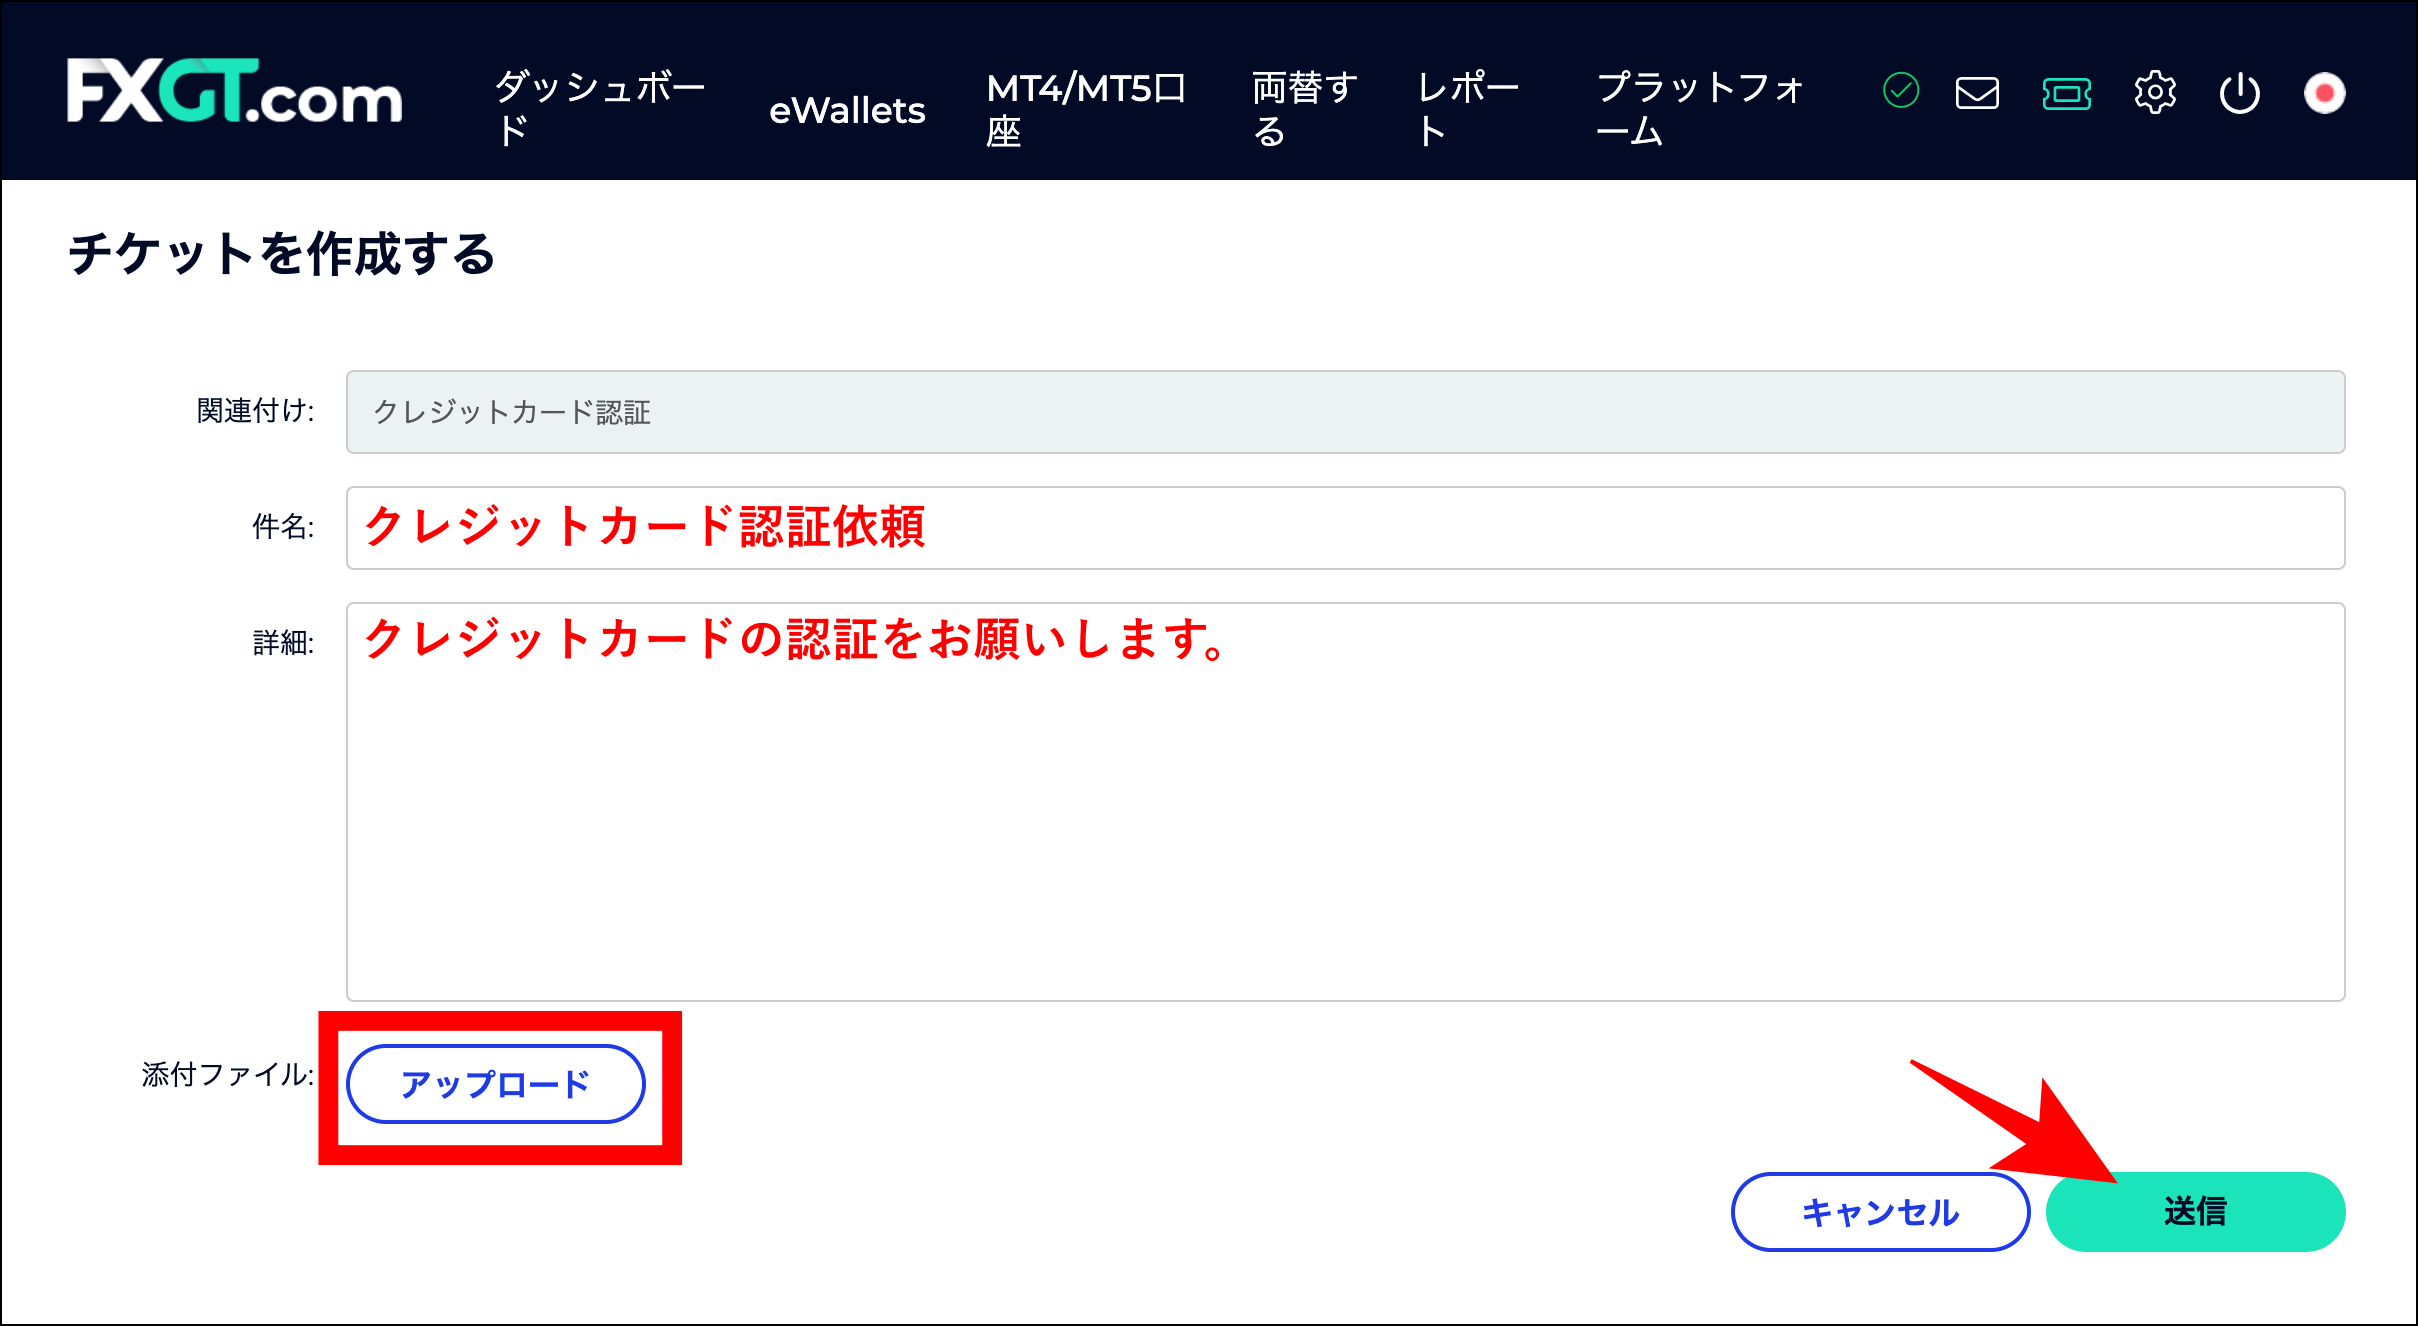
Task: Open the settings gear icon
Action: coord(2156,92)
